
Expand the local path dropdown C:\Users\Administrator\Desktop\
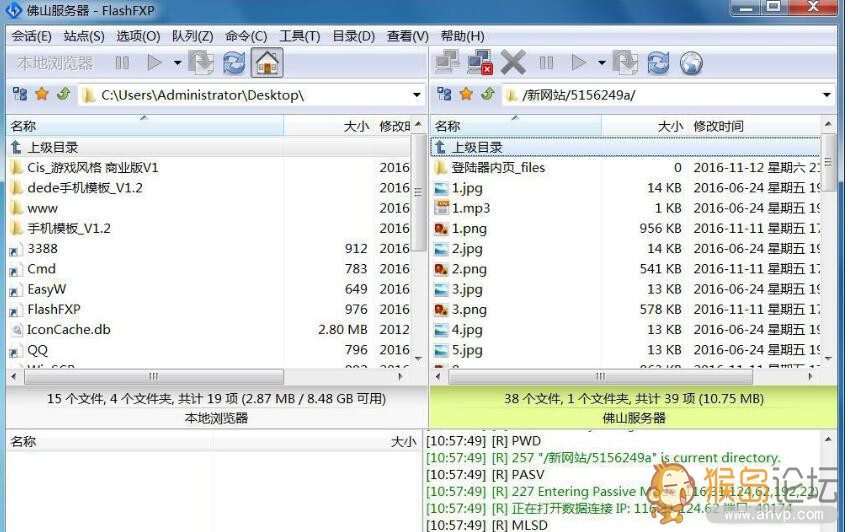[416, 95]
